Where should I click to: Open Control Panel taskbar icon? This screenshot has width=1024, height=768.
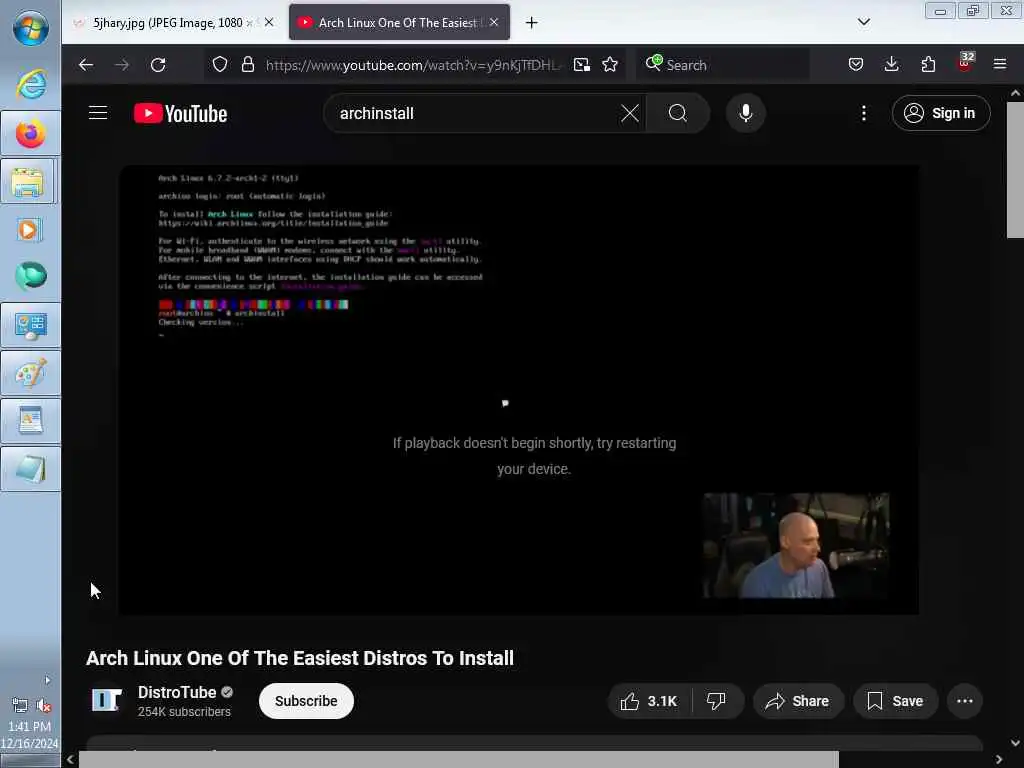click(31, 325)
